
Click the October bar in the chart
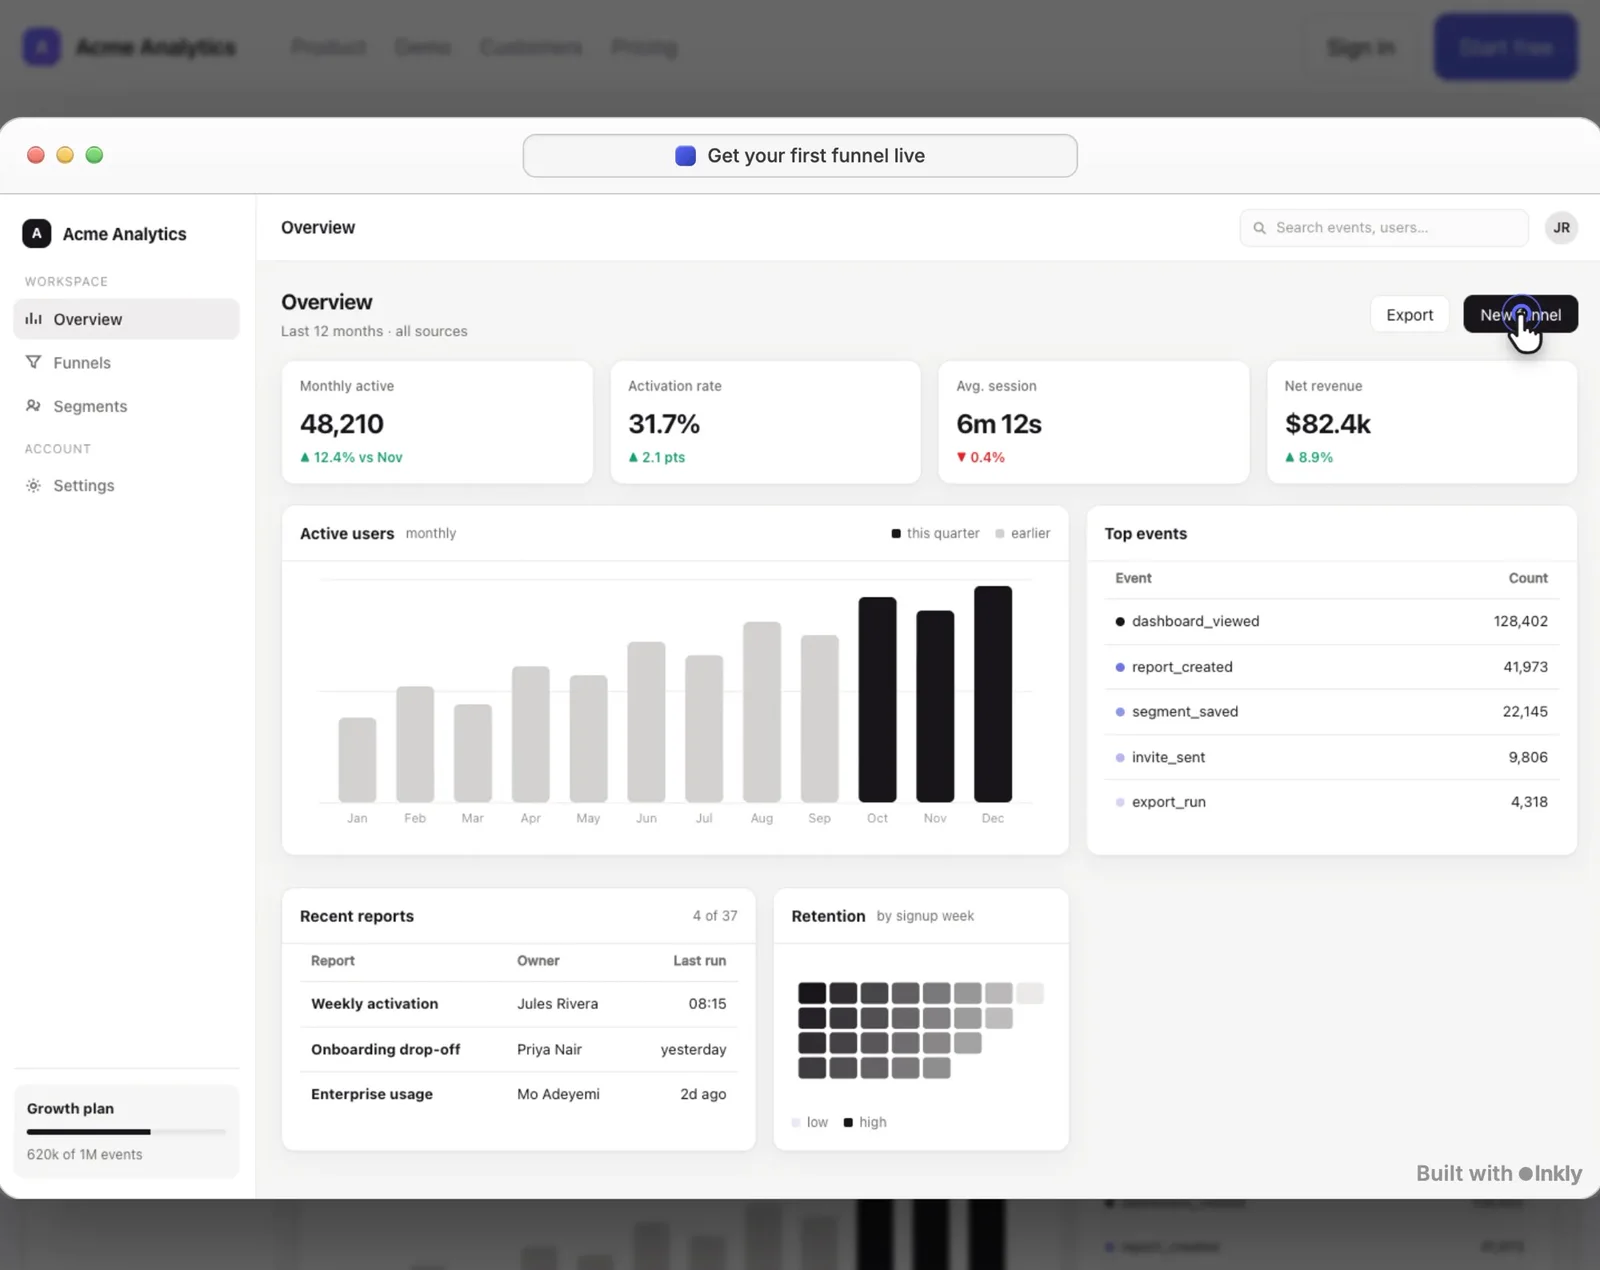877,700
